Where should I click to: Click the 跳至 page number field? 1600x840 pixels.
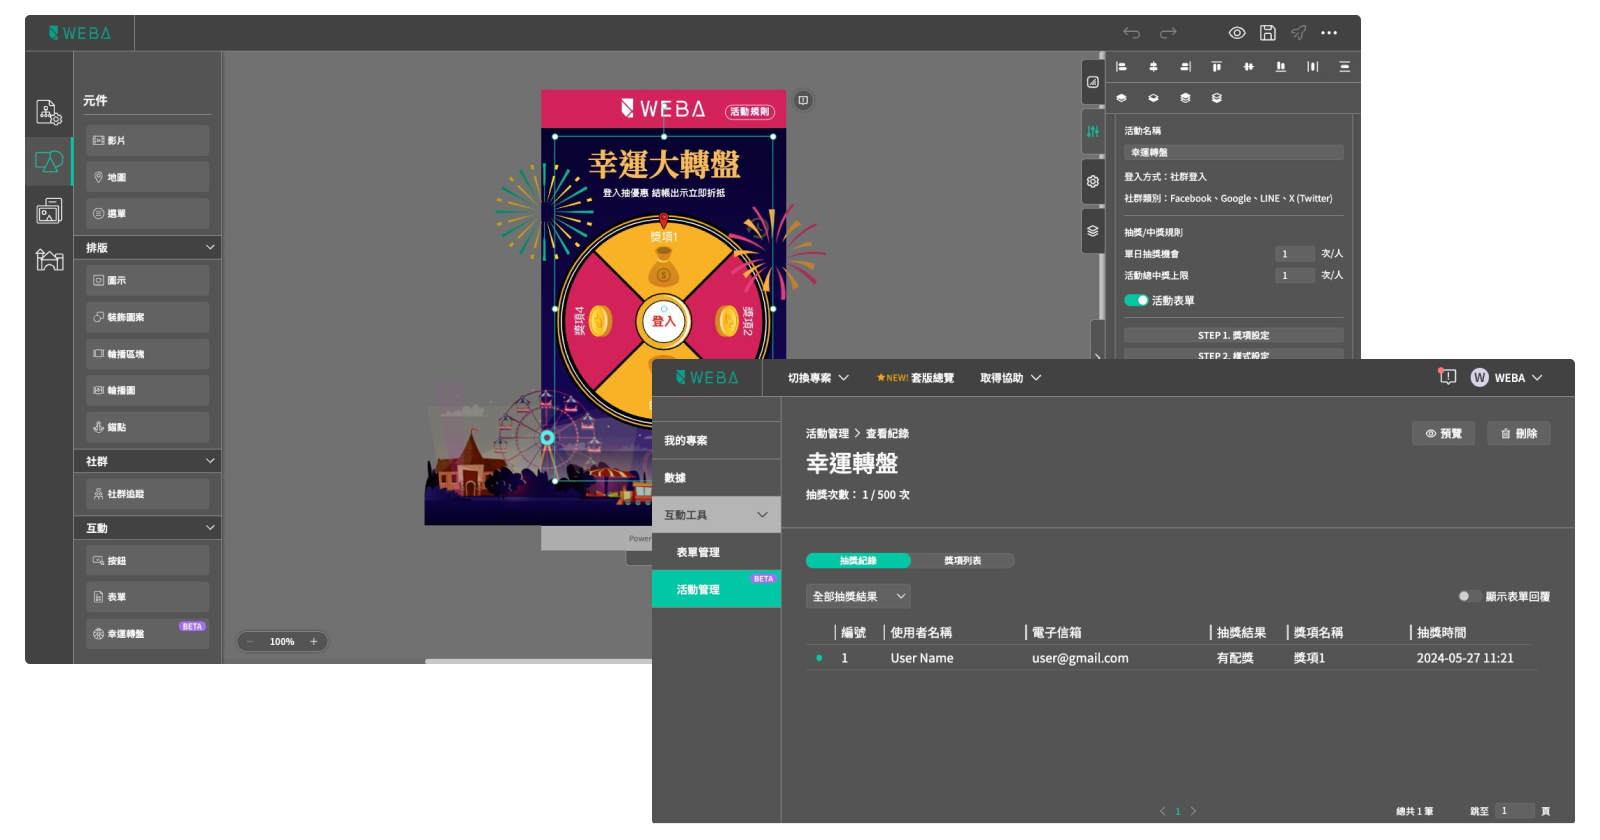tap(1514, 811)
